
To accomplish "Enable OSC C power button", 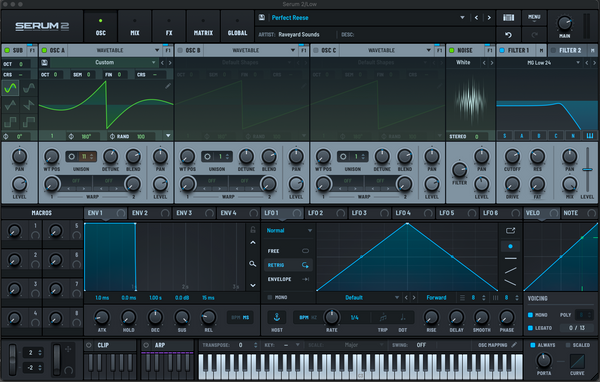I will point(316,50).
